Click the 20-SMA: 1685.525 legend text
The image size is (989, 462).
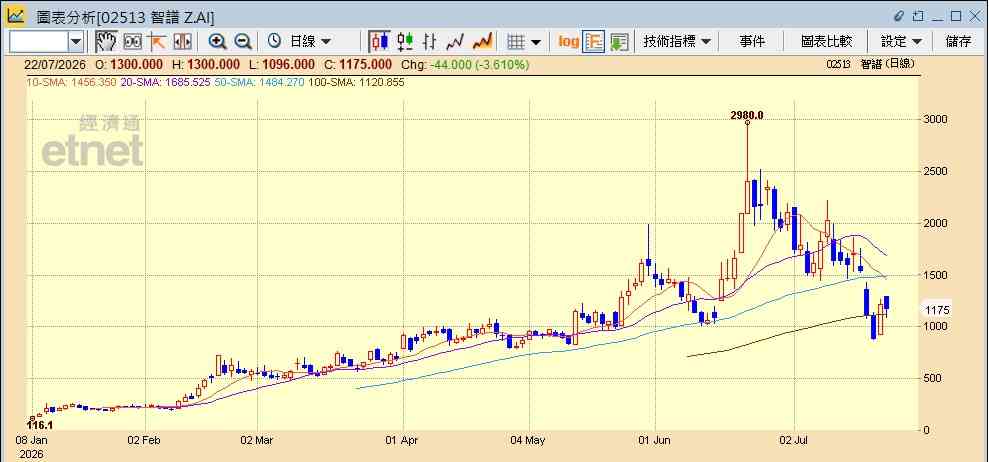coord(165,82)
